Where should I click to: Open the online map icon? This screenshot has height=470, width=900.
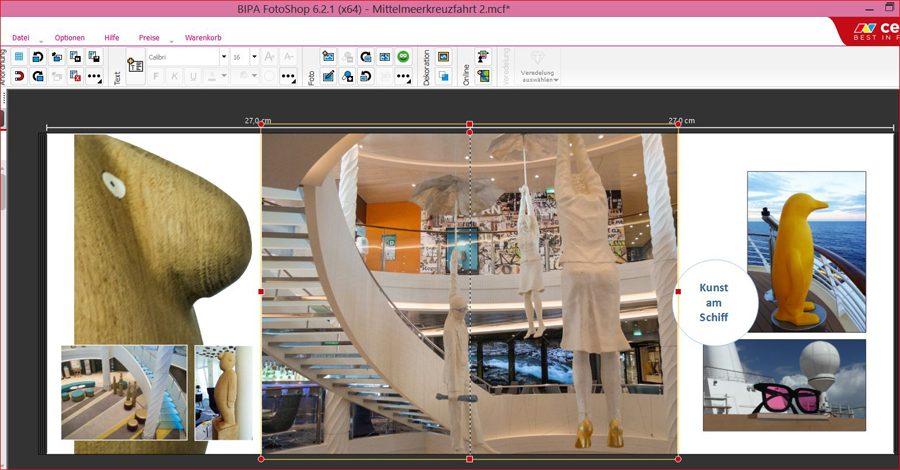[484, 76]
